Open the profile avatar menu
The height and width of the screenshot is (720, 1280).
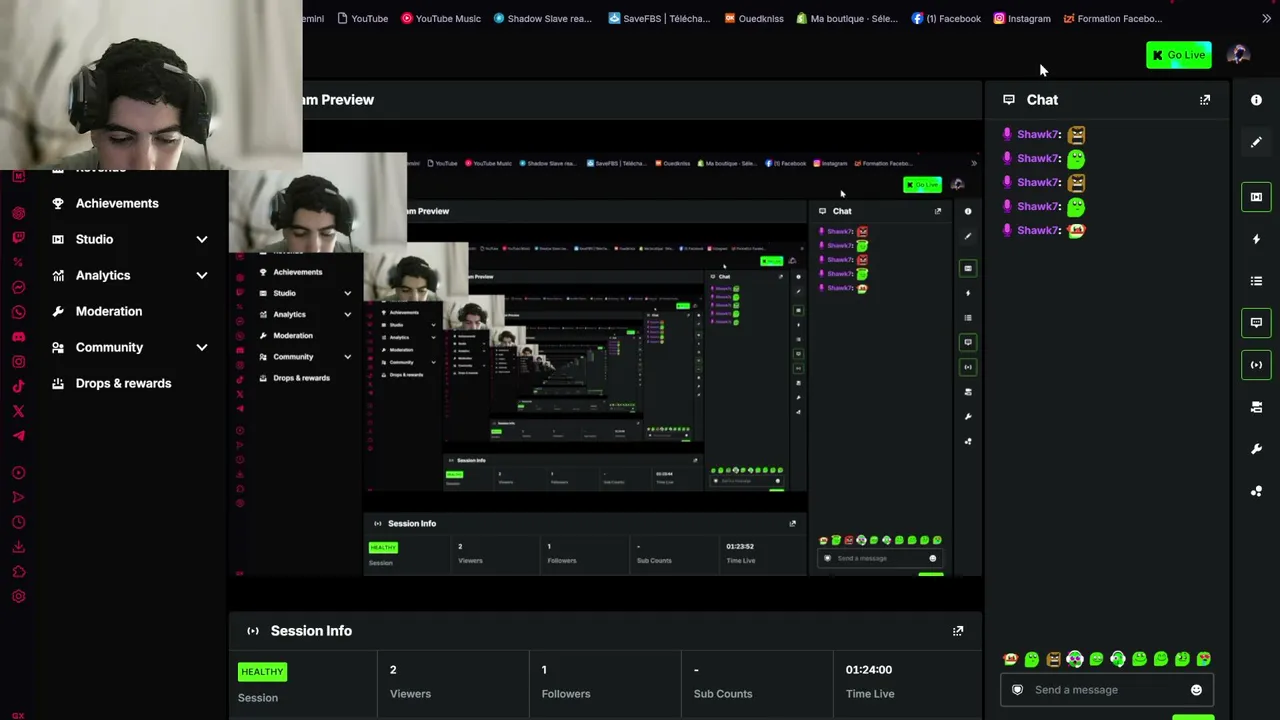1238,55
